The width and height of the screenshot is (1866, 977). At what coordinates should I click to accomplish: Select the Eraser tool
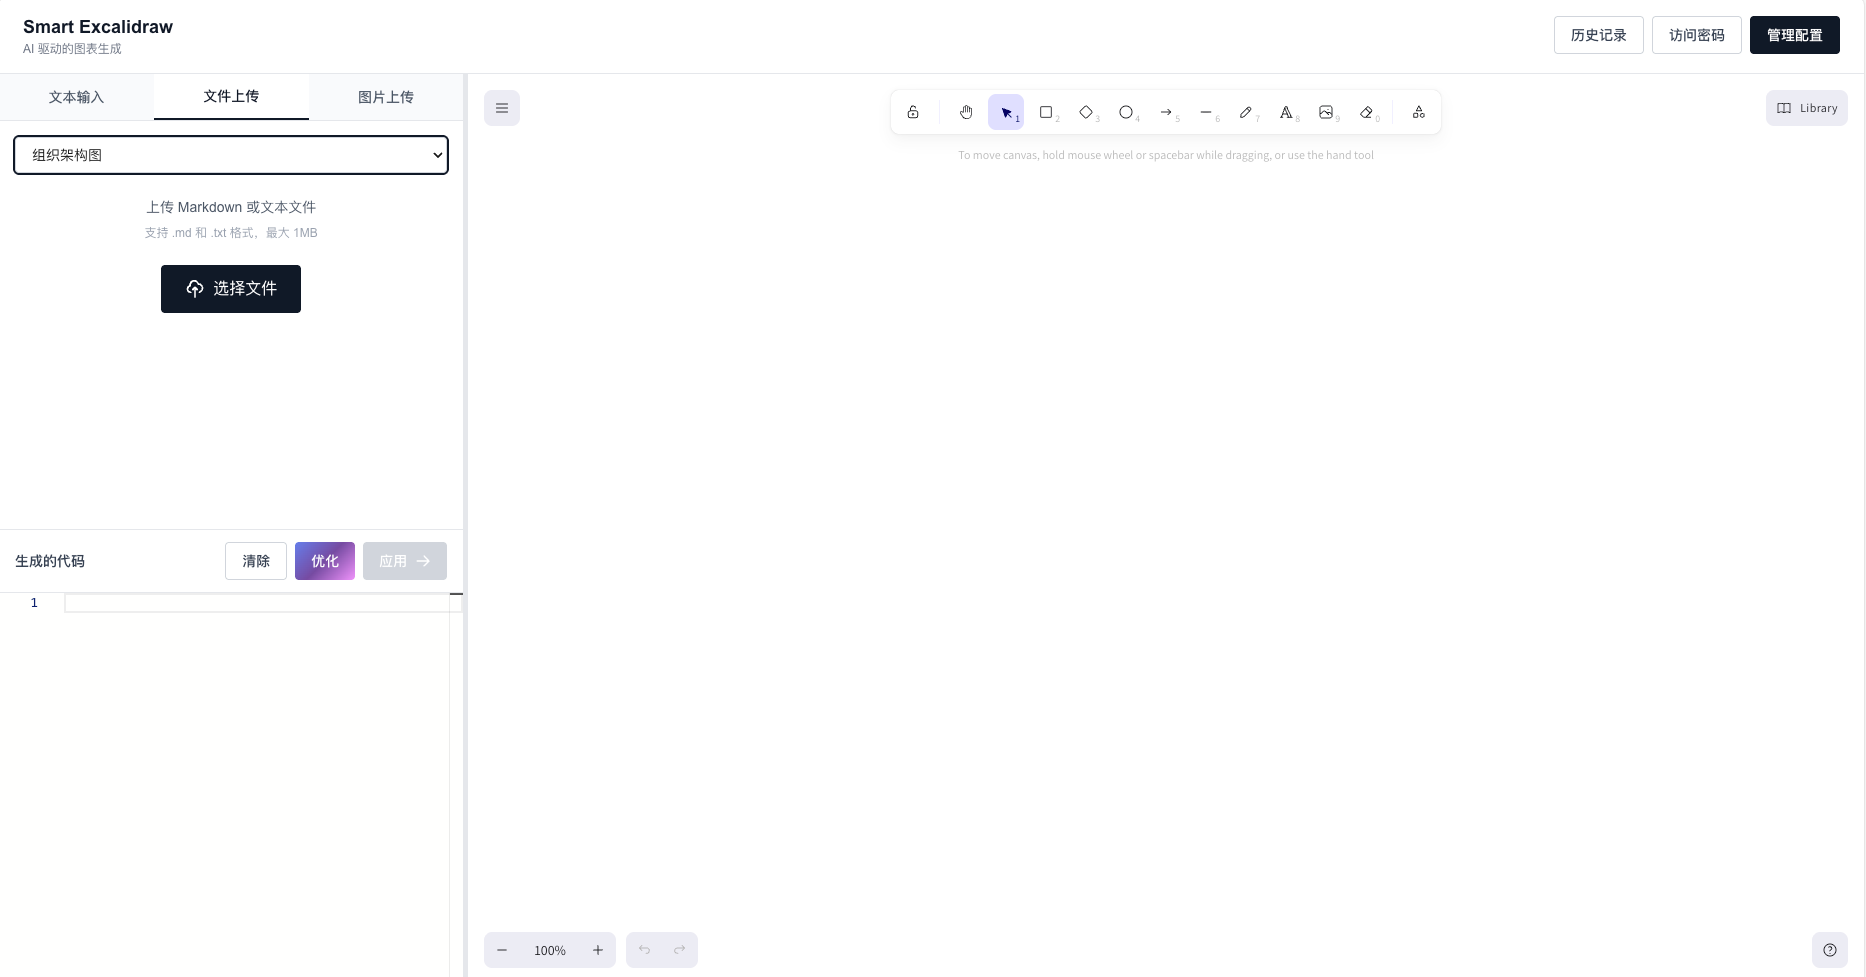tap(1366, 112)
